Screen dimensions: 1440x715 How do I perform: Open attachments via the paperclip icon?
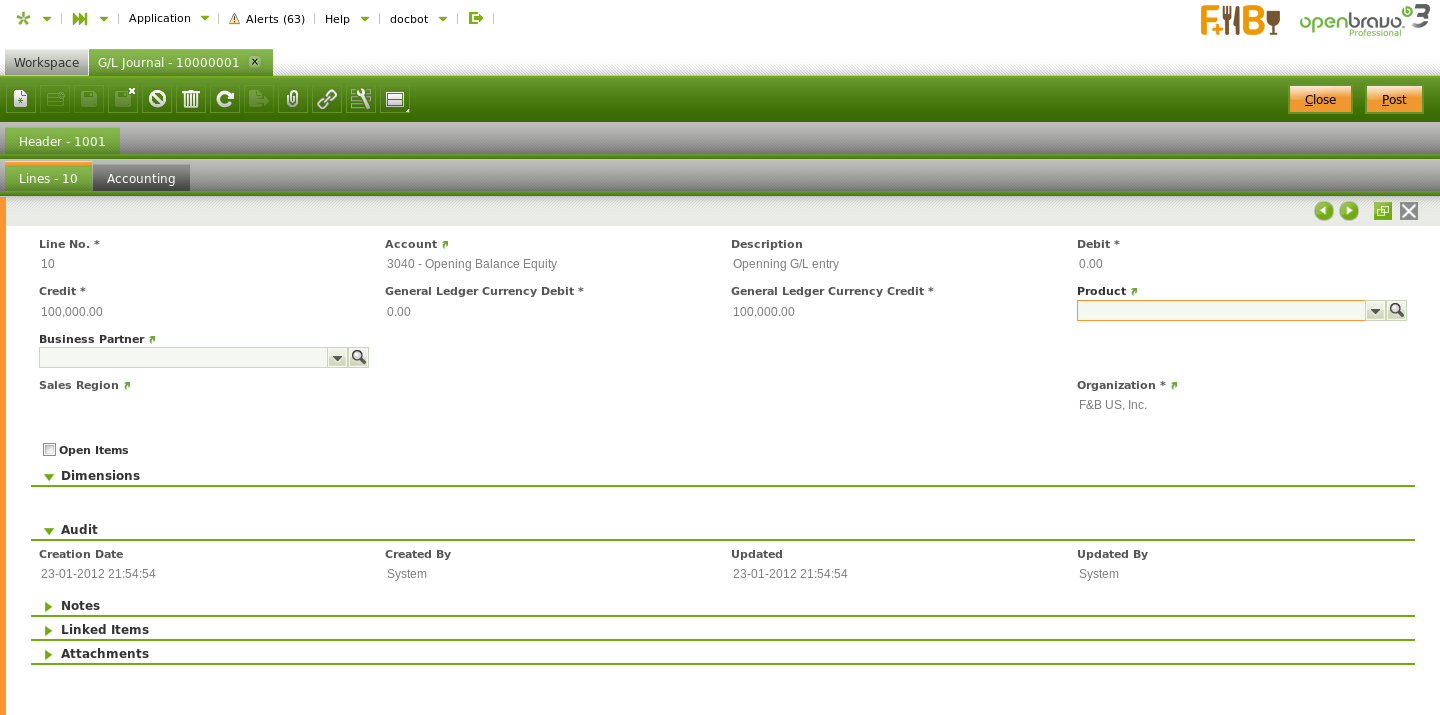click(293, 99)
